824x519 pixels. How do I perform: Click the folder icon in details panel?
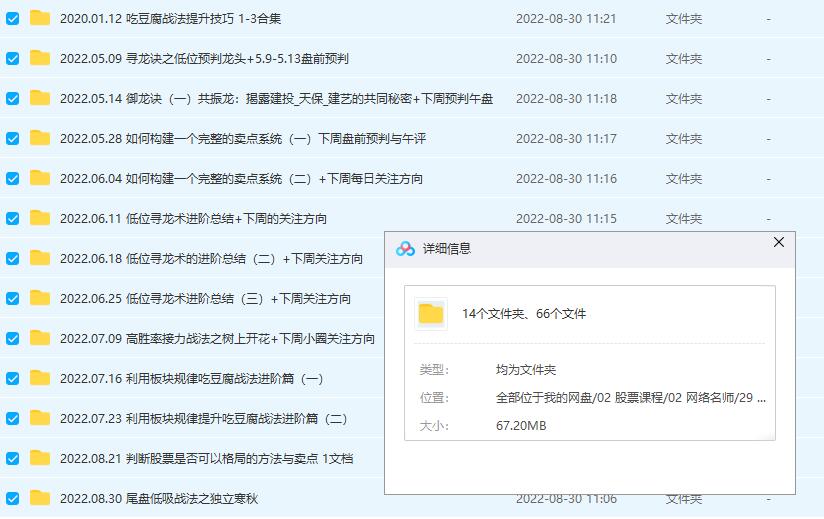coord(431,314)
